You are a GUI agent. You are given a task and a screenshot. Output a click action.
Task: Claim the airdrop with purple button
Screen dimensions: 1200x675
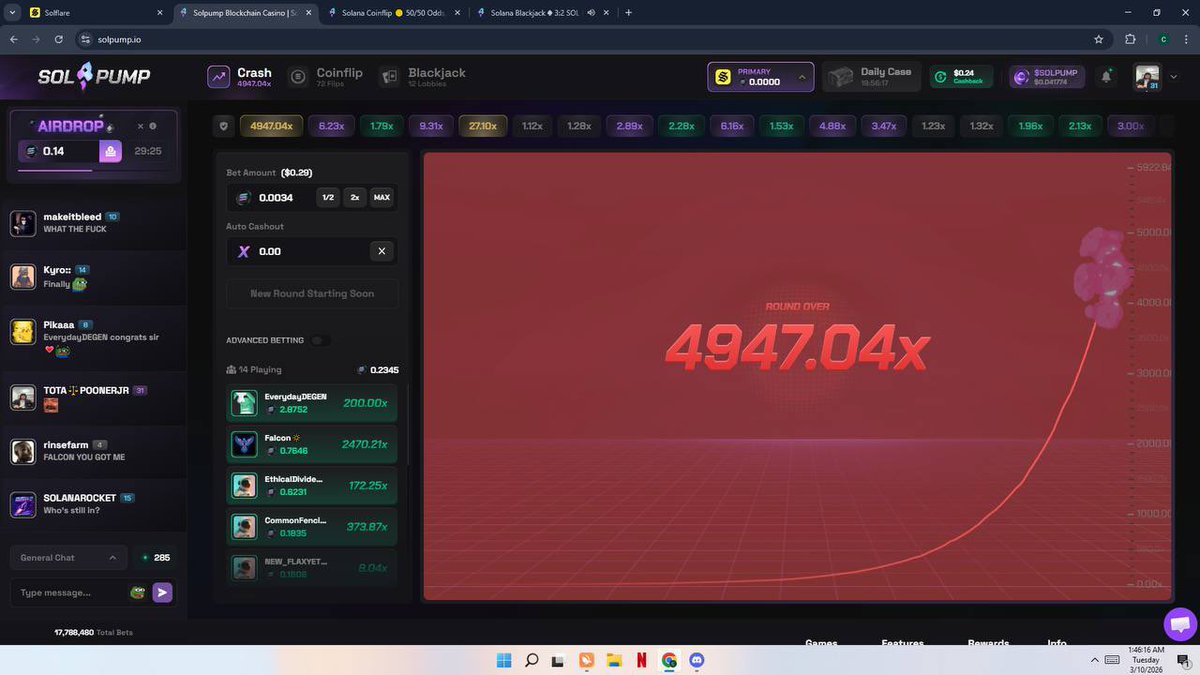point(111,151)
